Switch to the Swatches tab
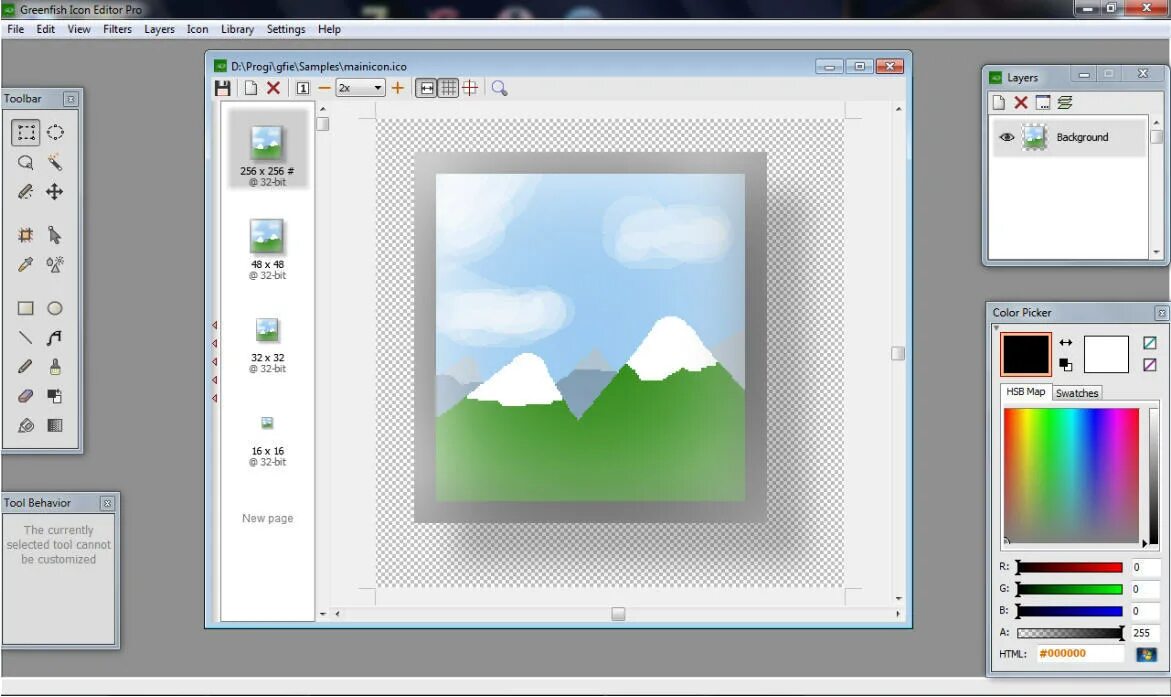The image size is (1171, 697). point(1077,392)
